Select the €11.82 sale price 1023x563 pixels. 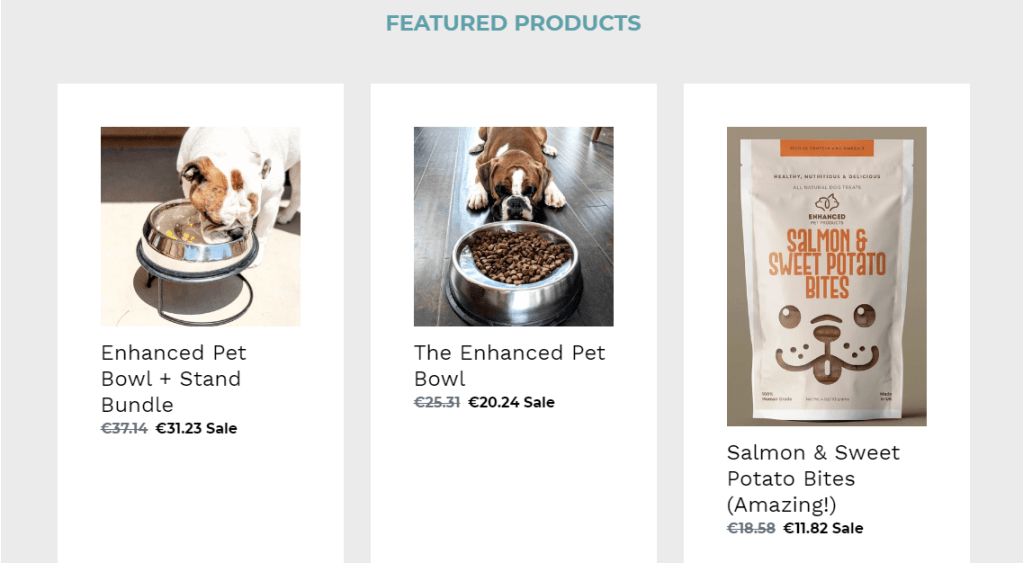pos(806,528)
